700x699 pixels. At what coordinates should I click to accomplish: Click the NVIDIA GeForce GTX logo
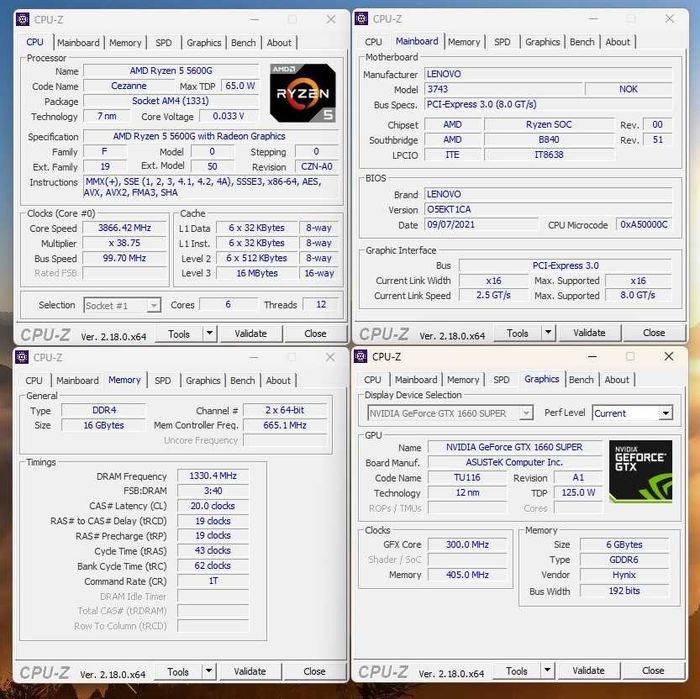point(641,471)
